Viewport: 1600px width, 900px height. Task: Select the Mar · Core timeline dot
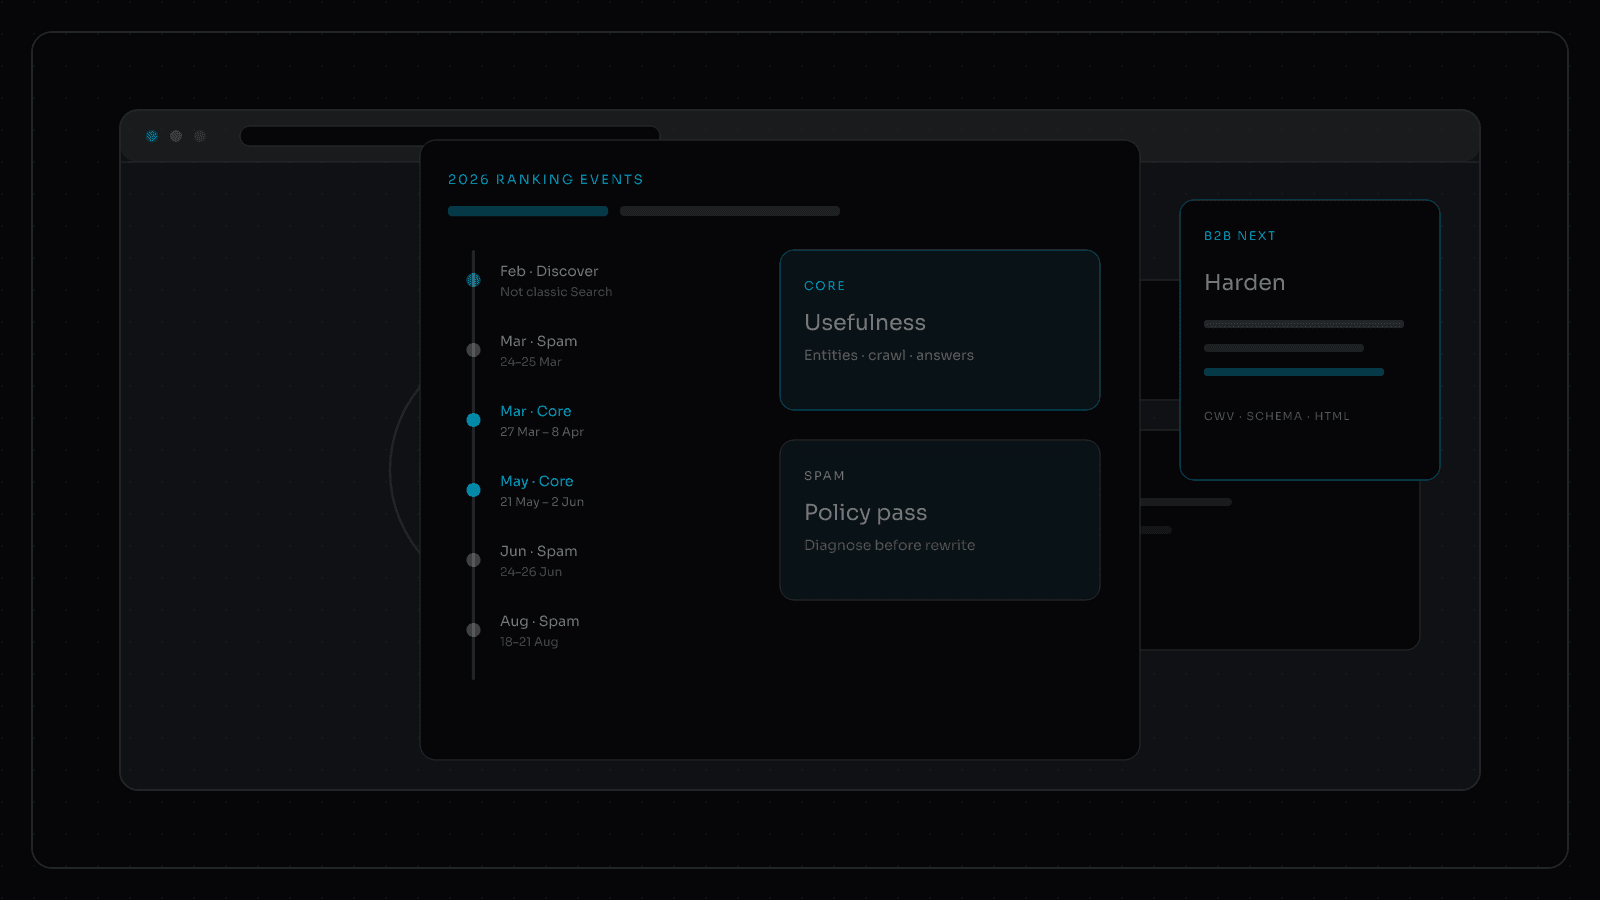(473, 420)
